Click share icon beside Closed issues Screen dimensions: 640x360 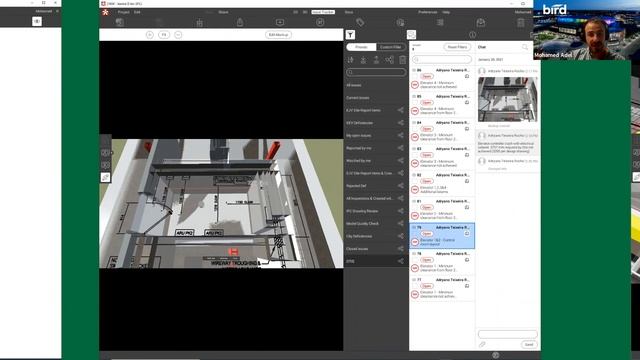click(x=400, y=249)
